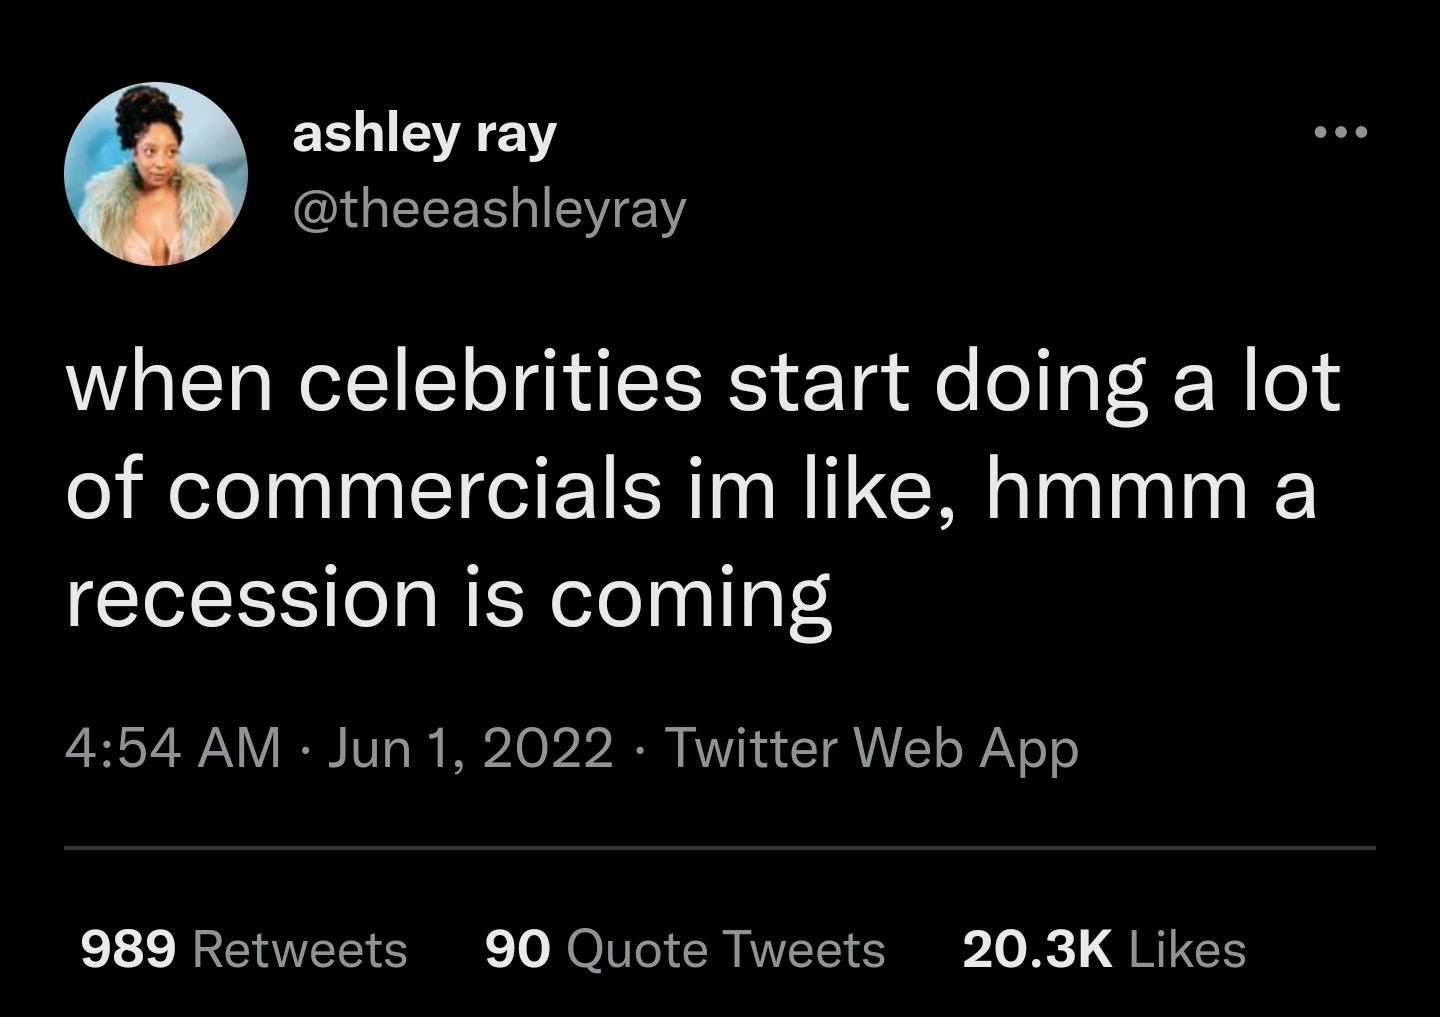Open the ashley ray display name link
The height and width of the screenshot is (1017, 1440).
(424, 134)
